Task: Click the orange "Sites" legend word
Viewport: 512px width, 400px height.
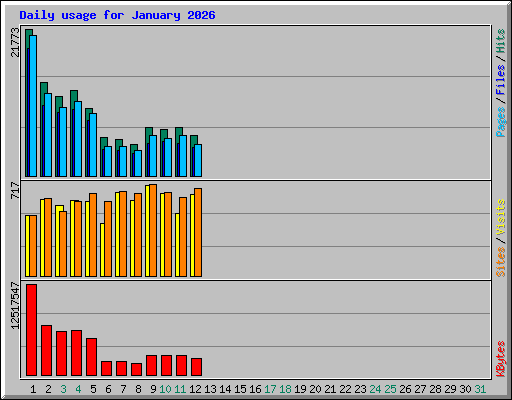Action: point(500,262)
